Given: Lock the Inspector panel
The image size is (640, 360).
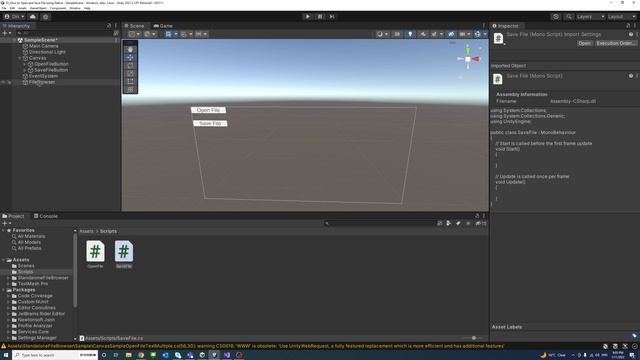Looking at the screenshot, I should [x=628, y=26].
